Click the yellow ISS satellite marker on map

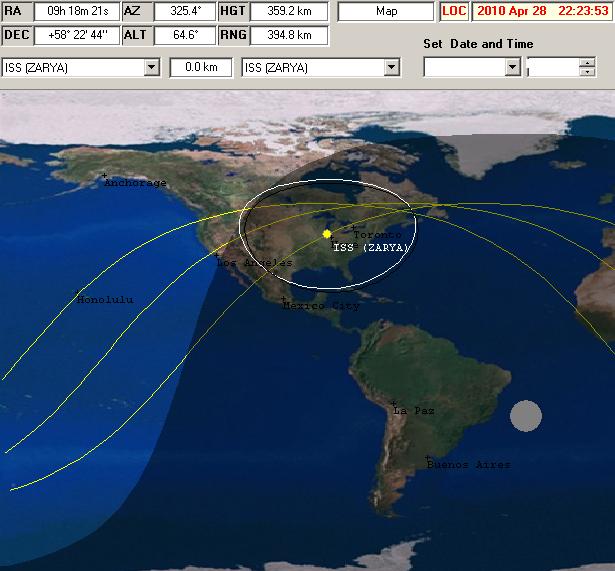[x=327, y=234]
